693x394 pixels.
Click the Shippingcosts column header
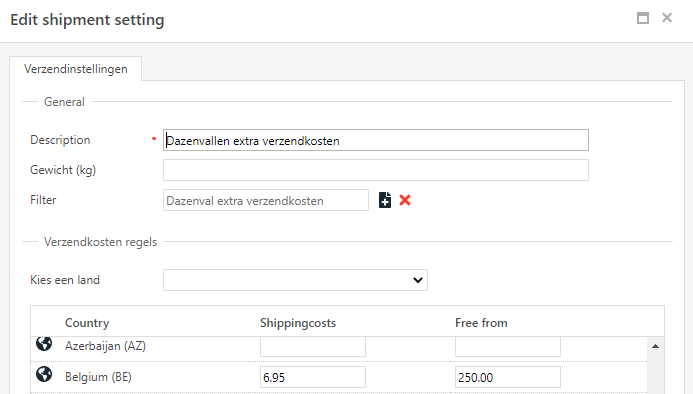point(298,323)
